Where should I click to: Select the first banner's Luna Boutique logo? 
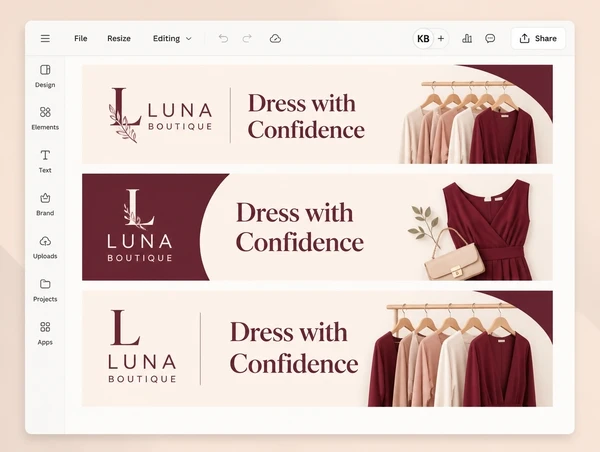161,115
